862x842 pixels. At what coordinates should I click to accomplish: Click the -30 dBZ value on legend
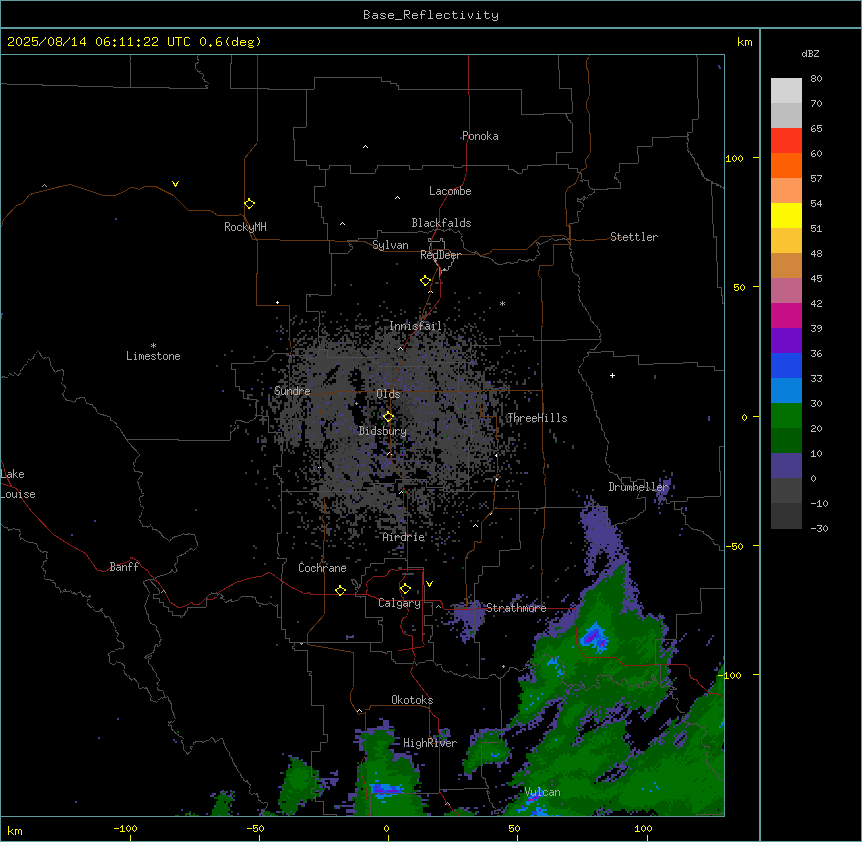click(x=819, y=529)
